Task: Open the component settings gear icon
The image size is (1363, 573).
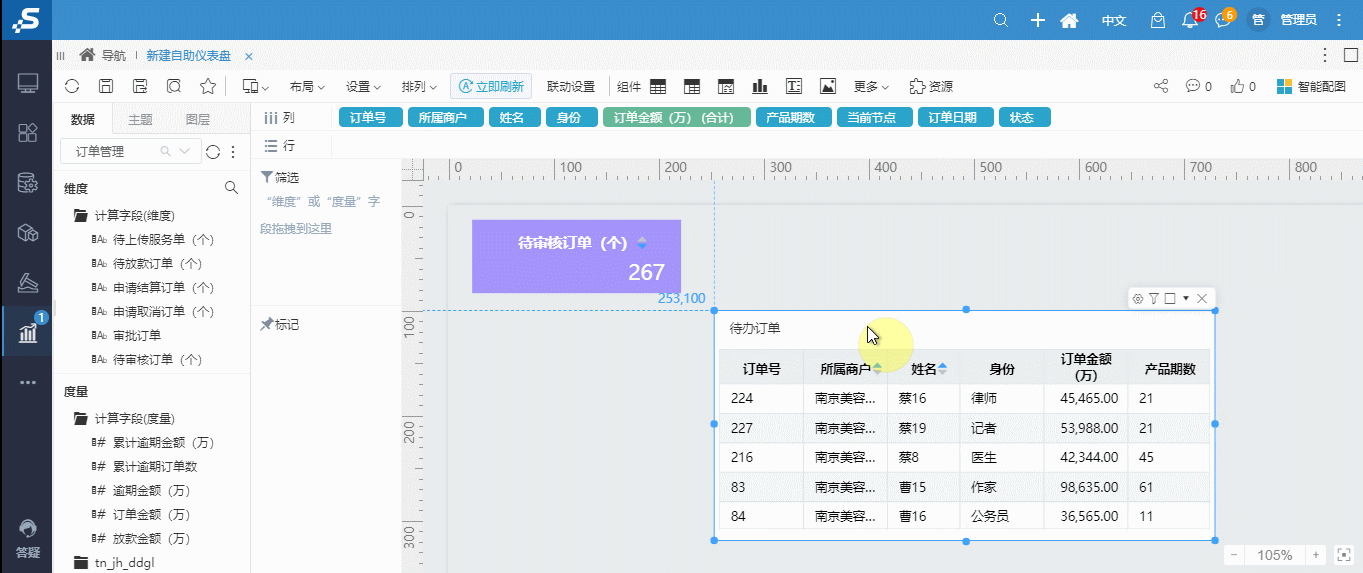Action: (x=1137, y=298)
